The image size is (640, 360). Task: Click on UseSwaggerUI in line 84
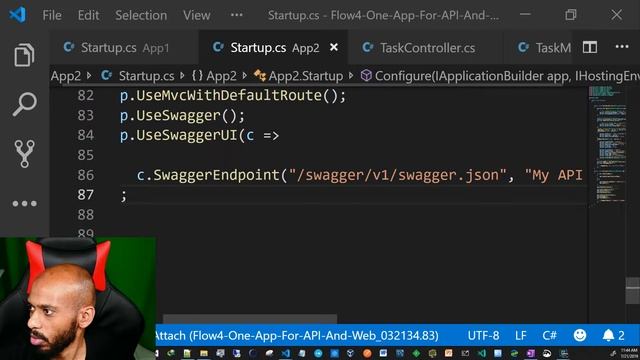click(x=186, y=135)
